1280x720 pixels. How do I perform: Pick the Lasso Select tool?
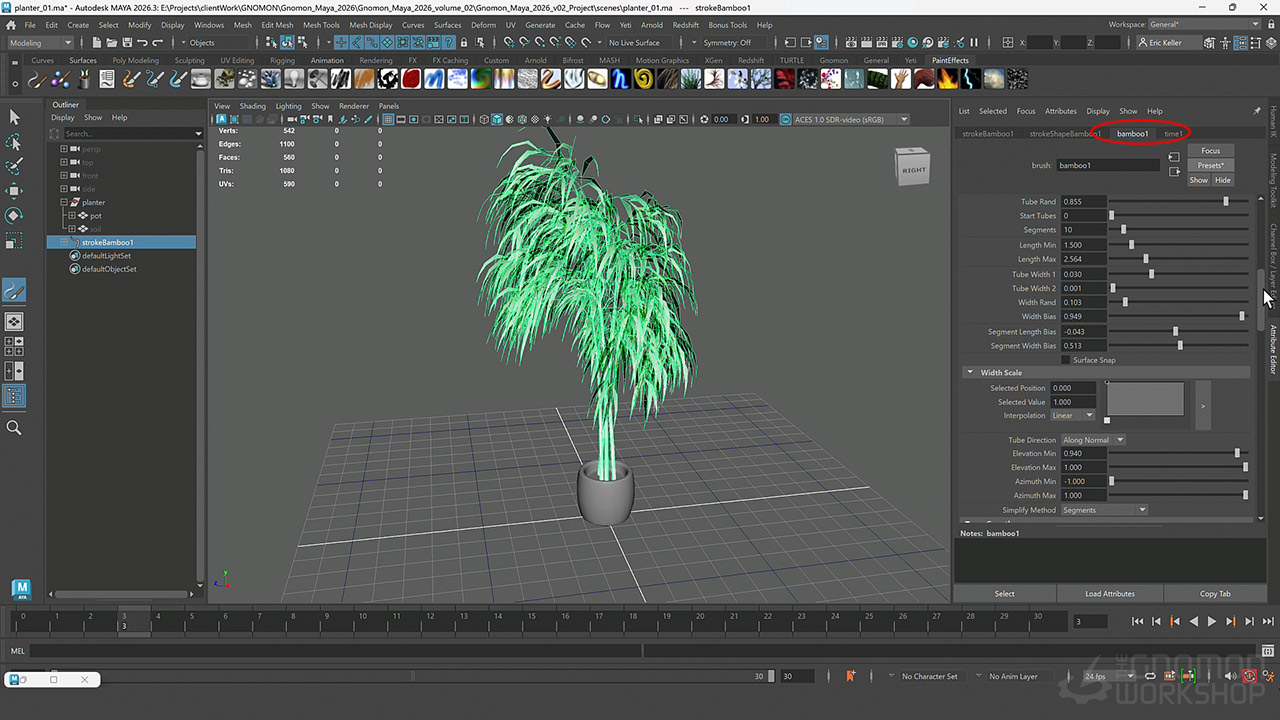tap(14, 141)
